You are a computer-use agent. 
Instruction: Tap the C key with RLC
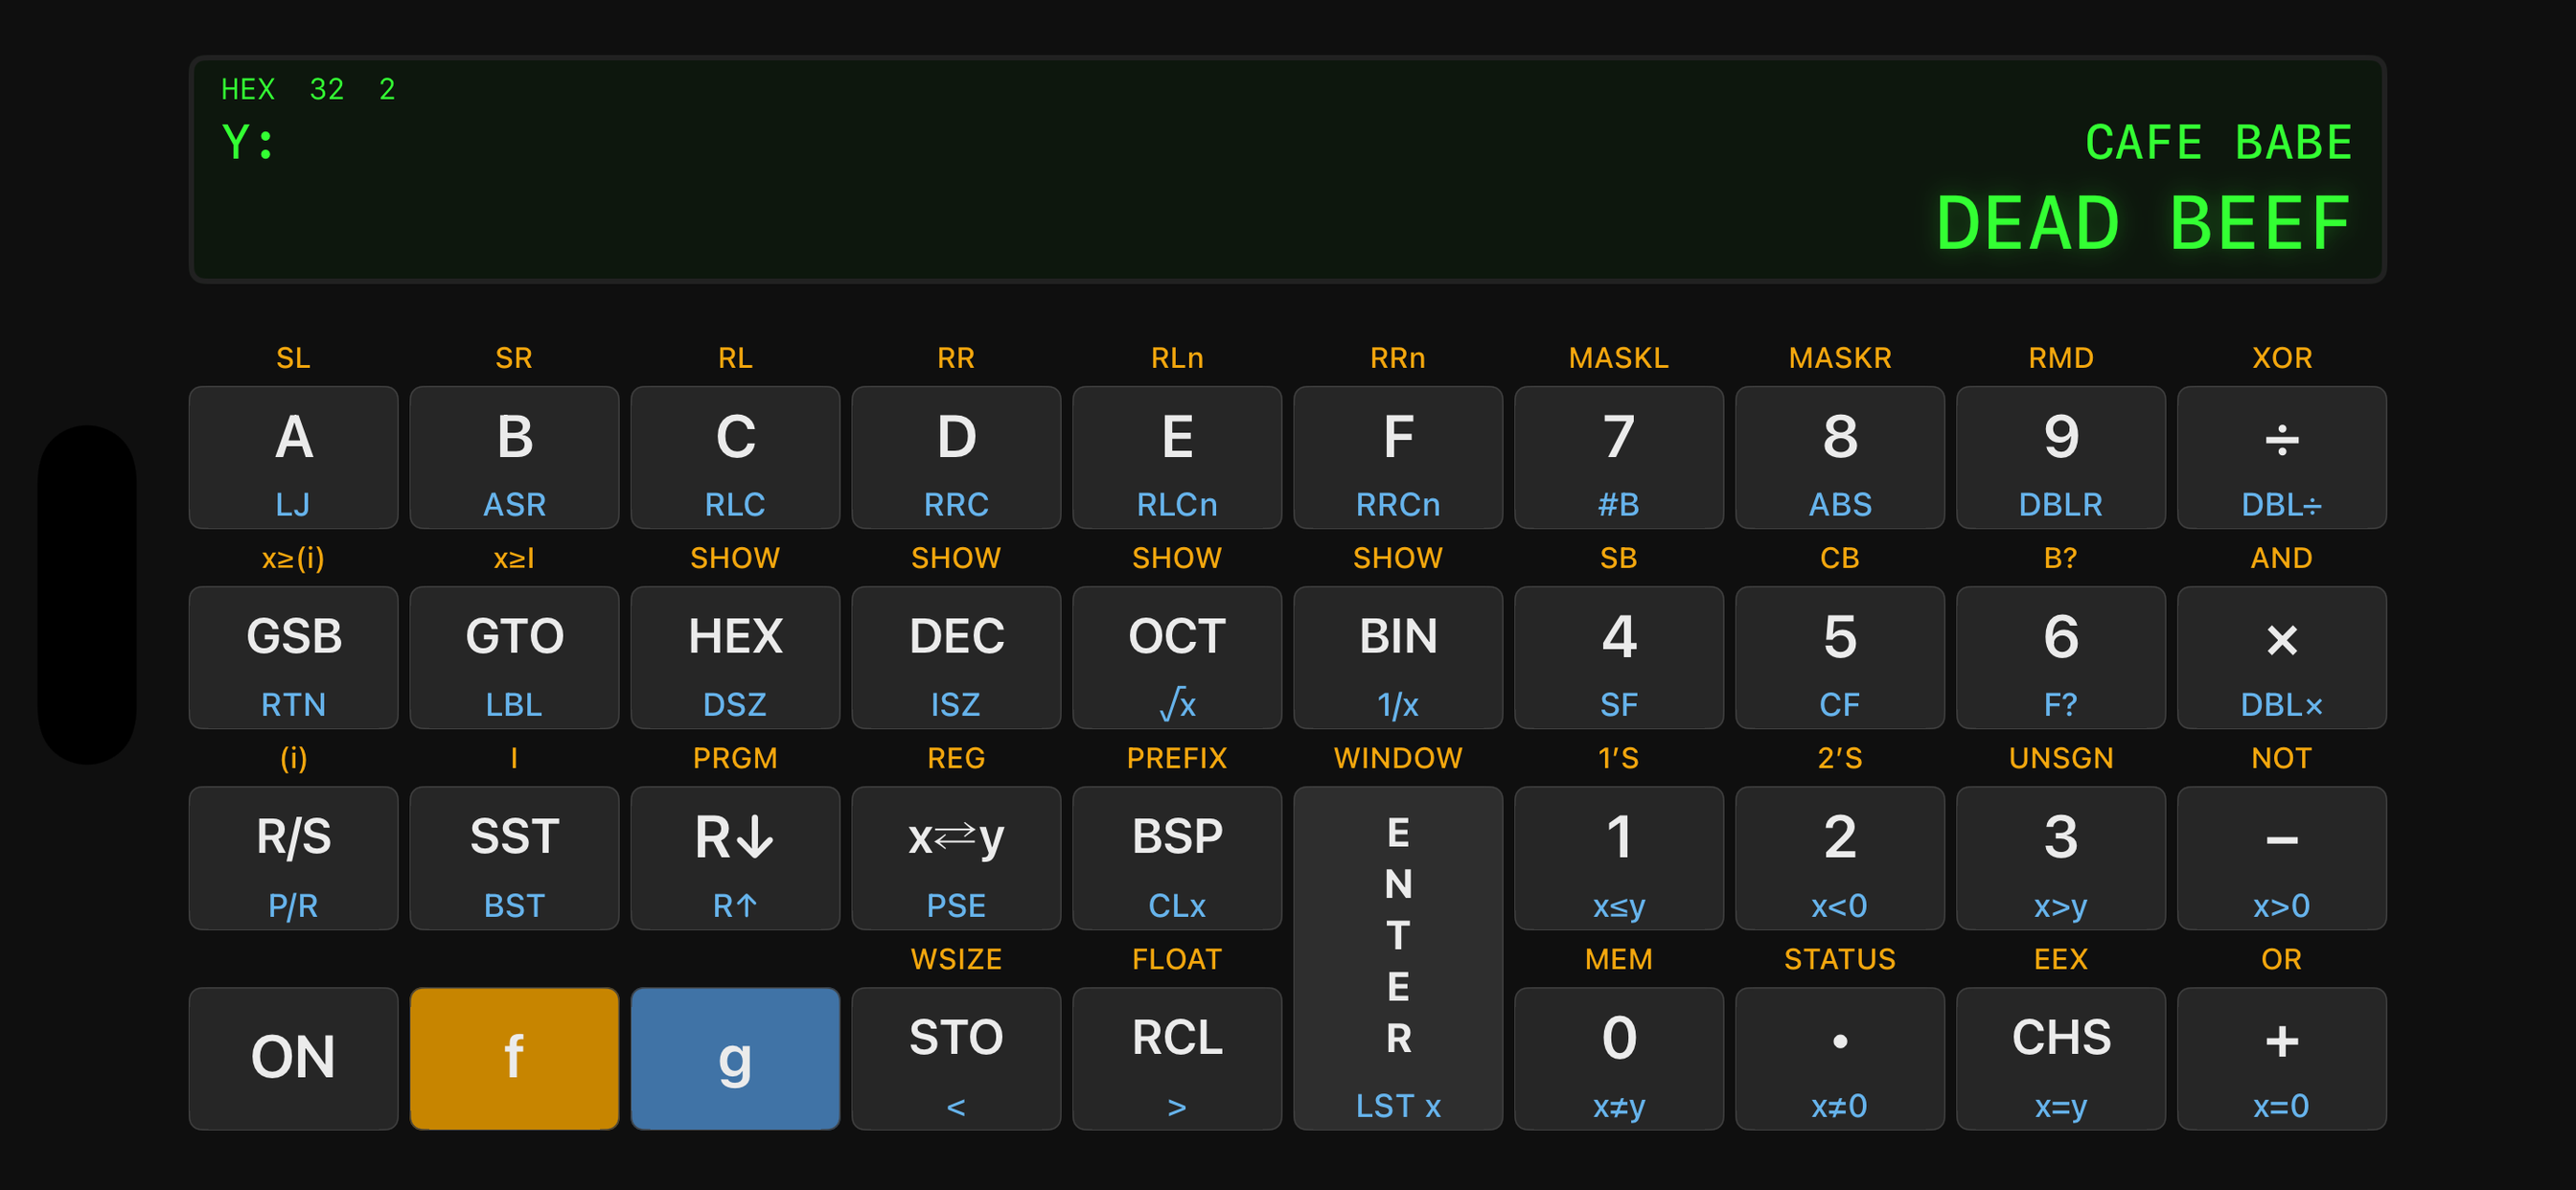pos(735,457)
